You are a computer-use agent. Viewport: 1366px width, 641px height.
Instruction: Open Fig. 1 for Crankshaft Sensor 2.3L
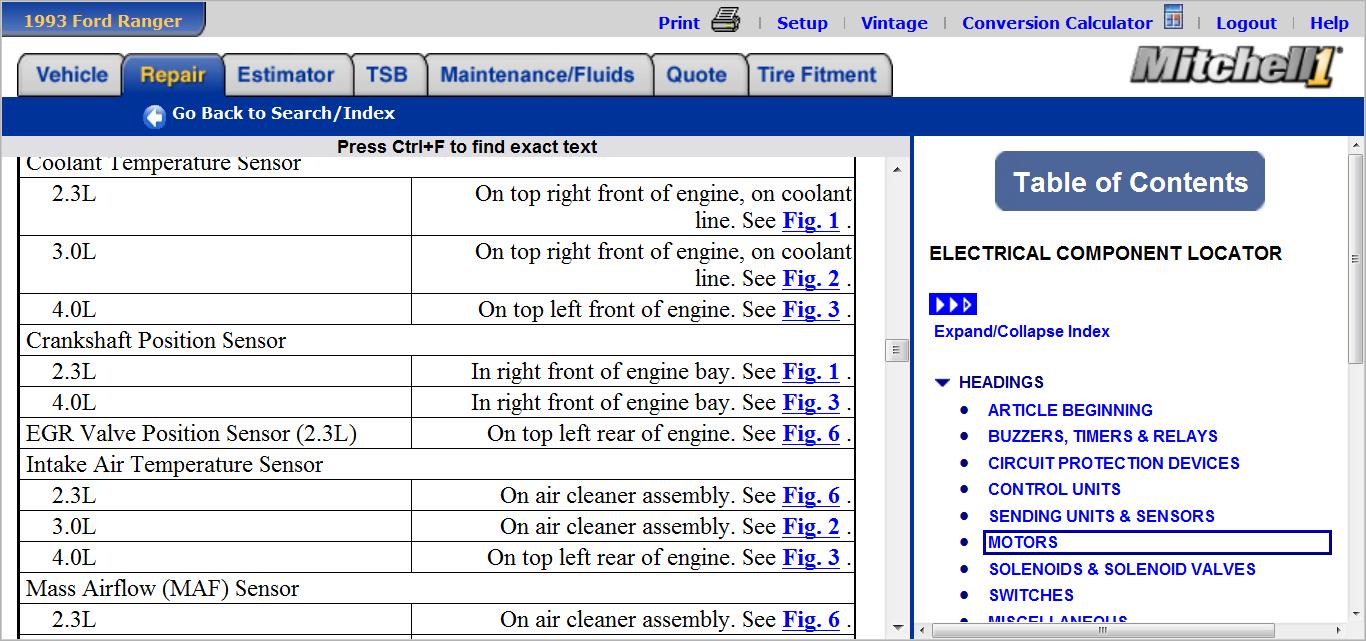click(x=811, y=372)
